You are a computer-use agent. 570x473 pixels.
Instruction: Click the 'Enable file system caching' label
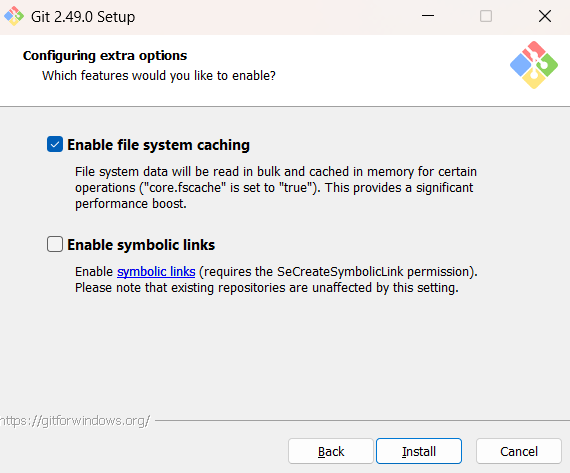click(x=158, y=145)
